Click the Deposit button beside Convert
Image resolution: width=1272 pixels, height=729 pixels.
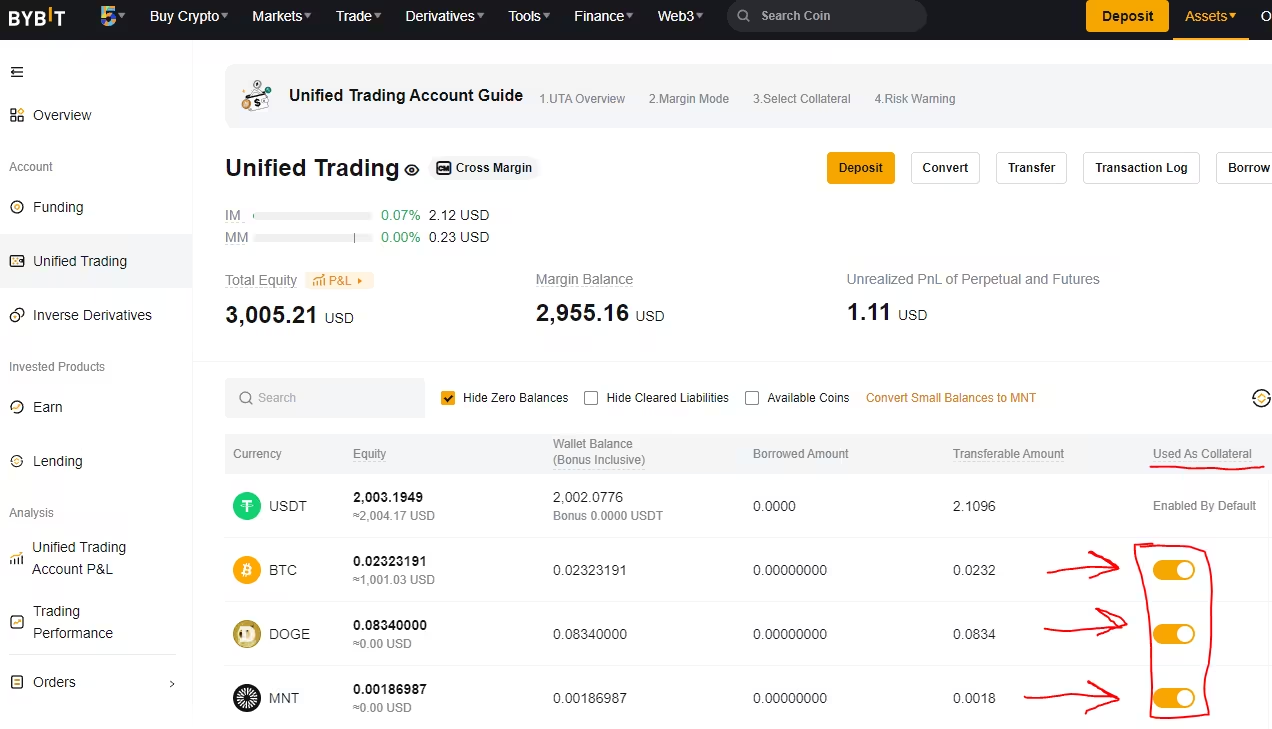point(861,168)
